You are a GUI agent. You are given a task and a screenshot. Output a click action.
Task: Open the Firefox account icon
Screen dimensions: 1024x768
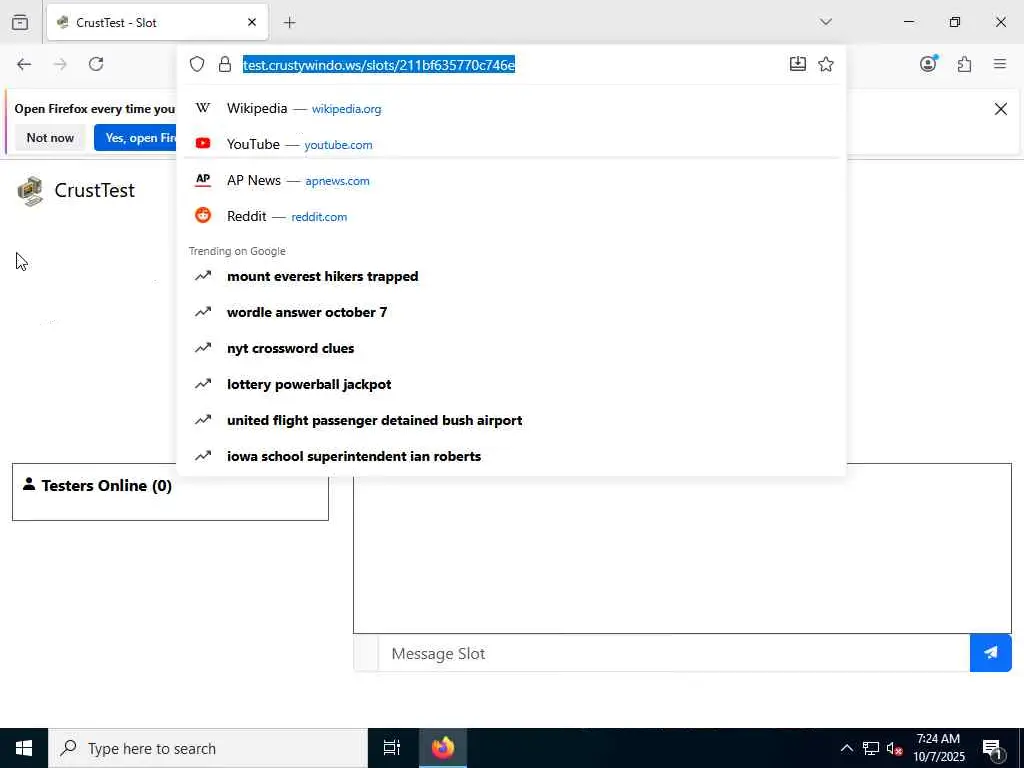pyautogui.click(x=928, y=64)
